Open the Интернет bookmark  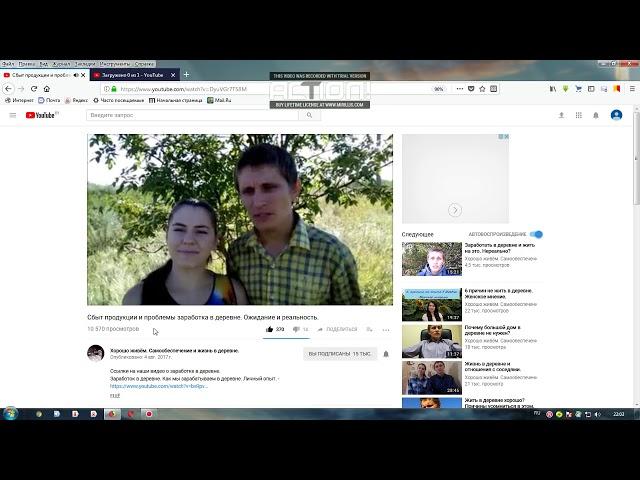19,100
